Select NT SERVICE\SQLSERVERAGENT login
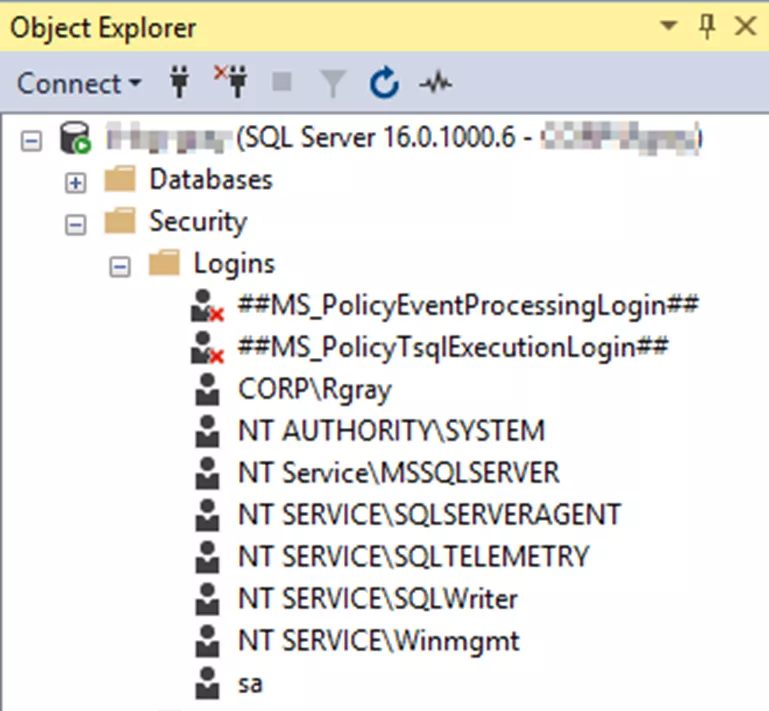 [430, 515]
